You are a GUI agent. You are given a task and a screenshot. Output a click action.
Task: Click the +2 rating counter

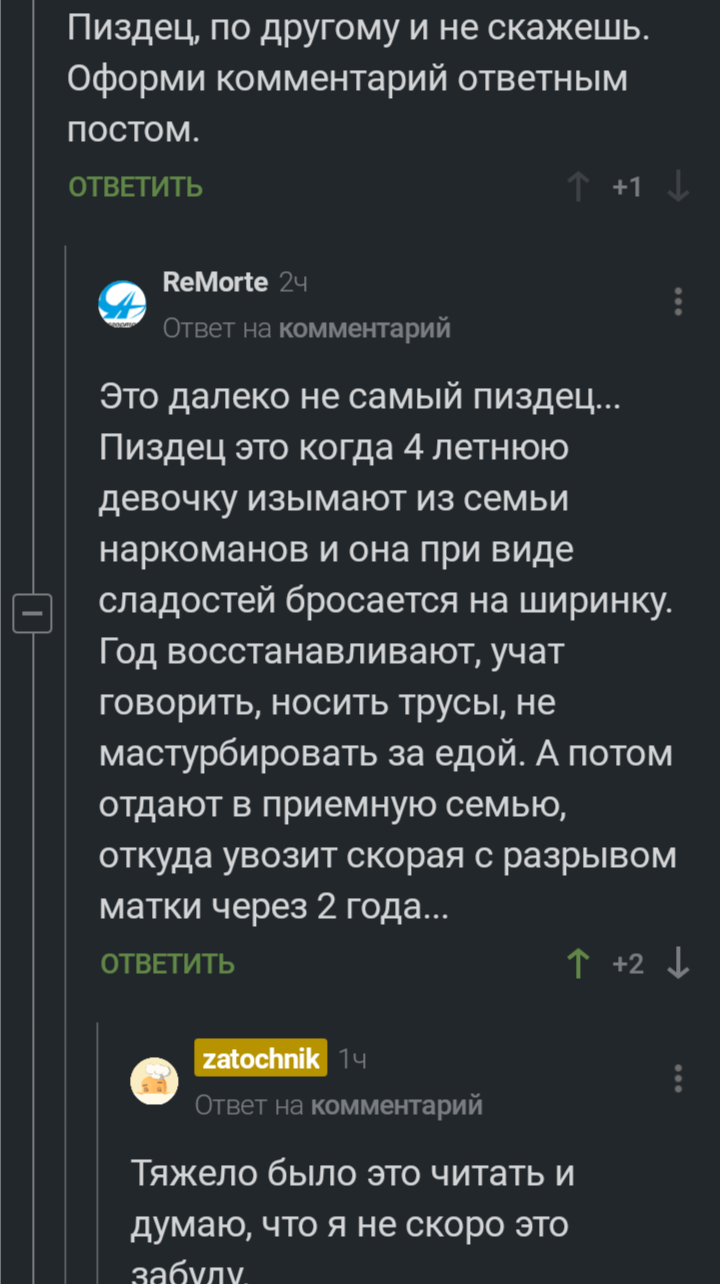pos(628,964)
